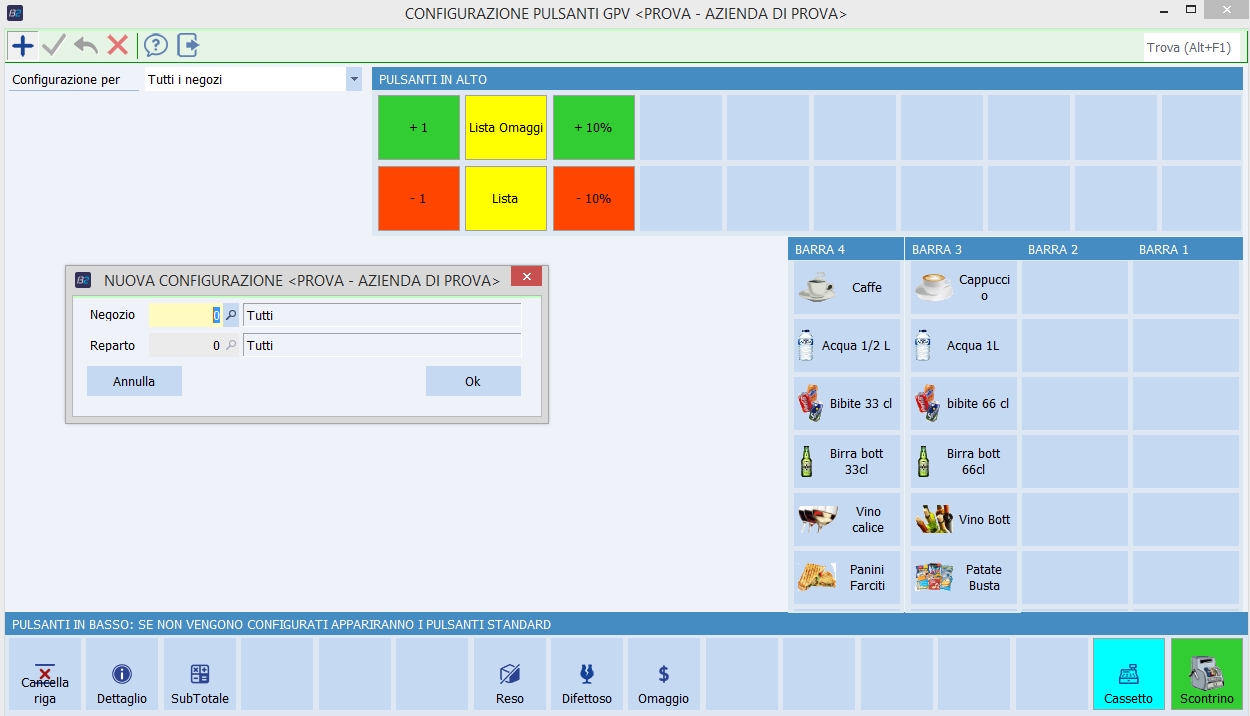Open the Configurazione per dropdown arrow

coord(353,79)
